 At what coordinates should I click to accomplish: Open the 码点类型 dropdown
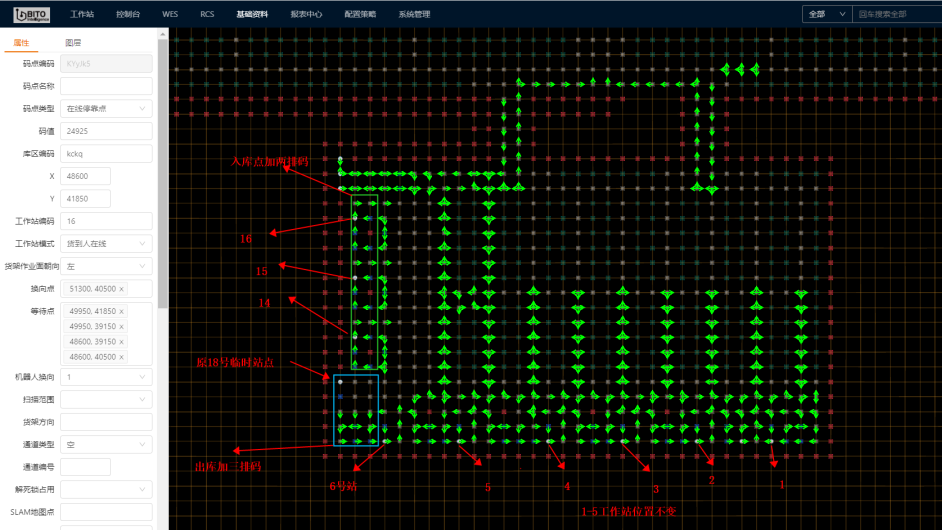click(106, 109)
